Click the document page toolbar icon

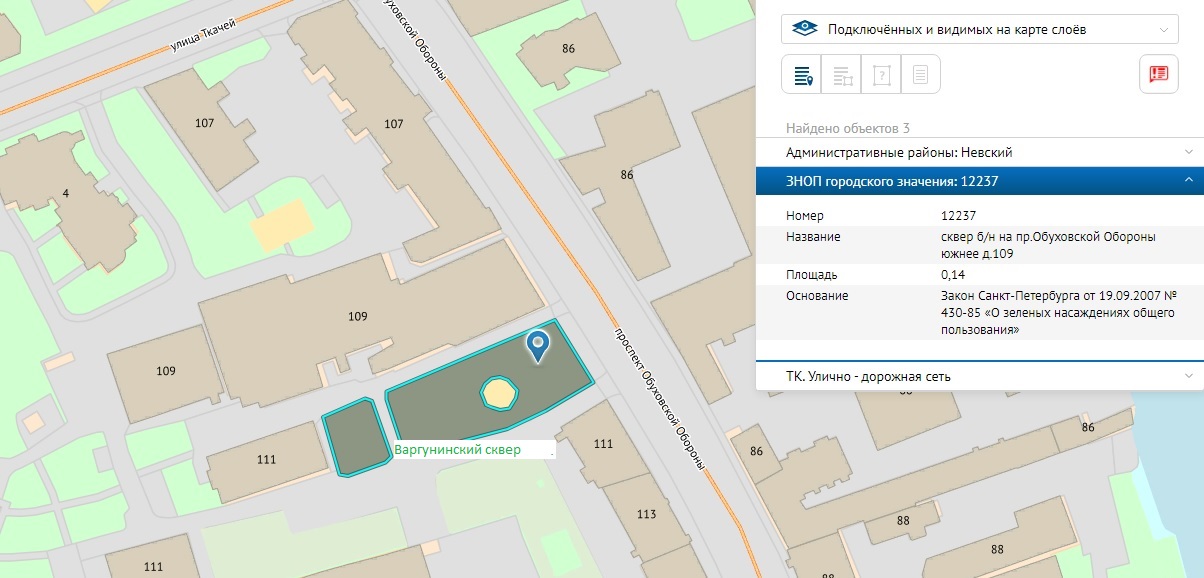(921, 75)
